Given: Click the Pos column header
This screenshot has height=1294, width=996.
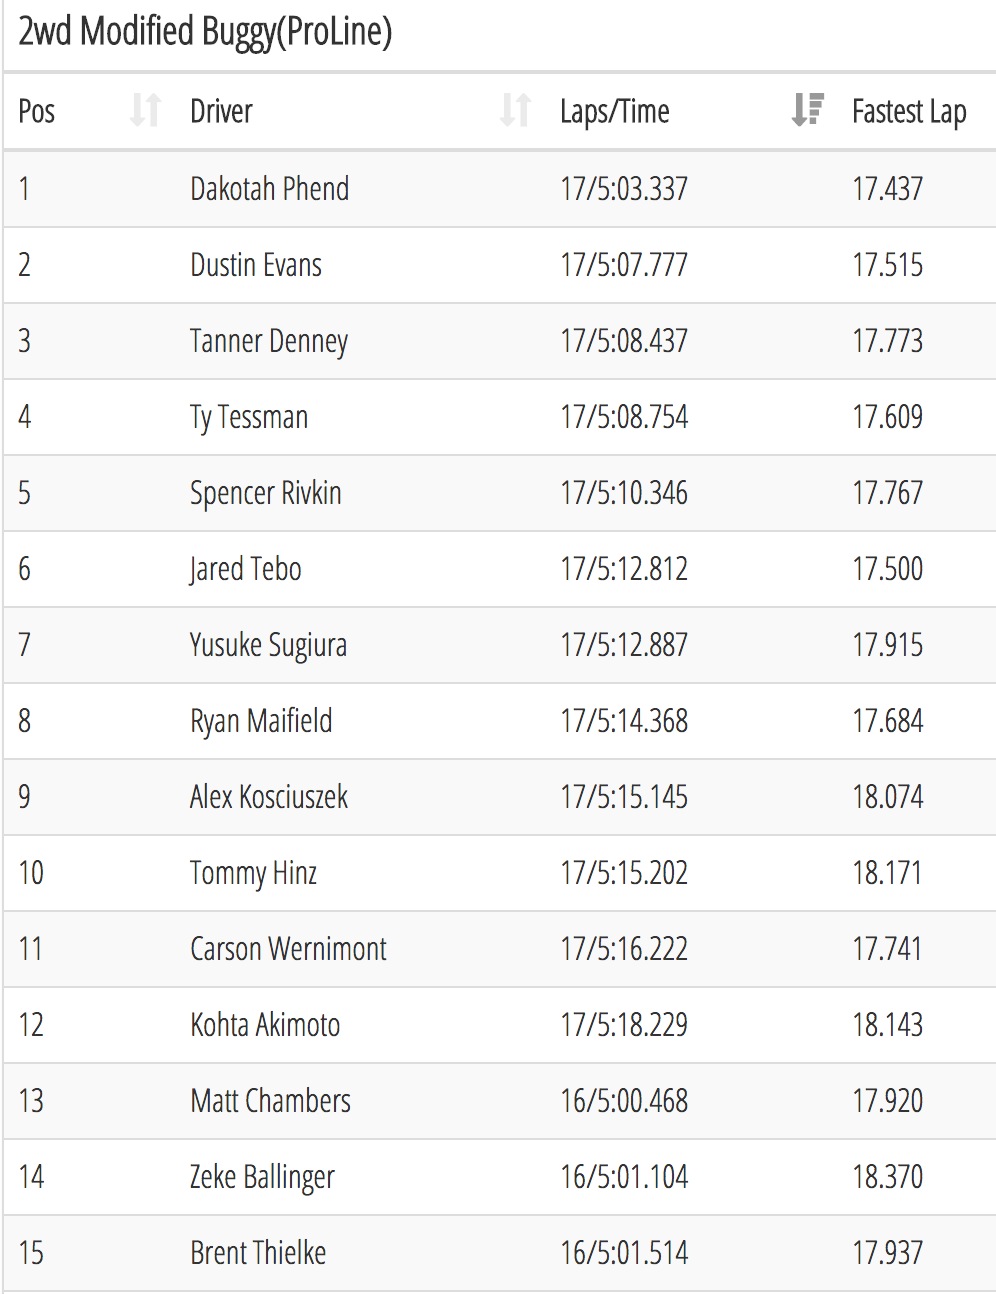Looking at the screenshot, I should tap(37, 111).
